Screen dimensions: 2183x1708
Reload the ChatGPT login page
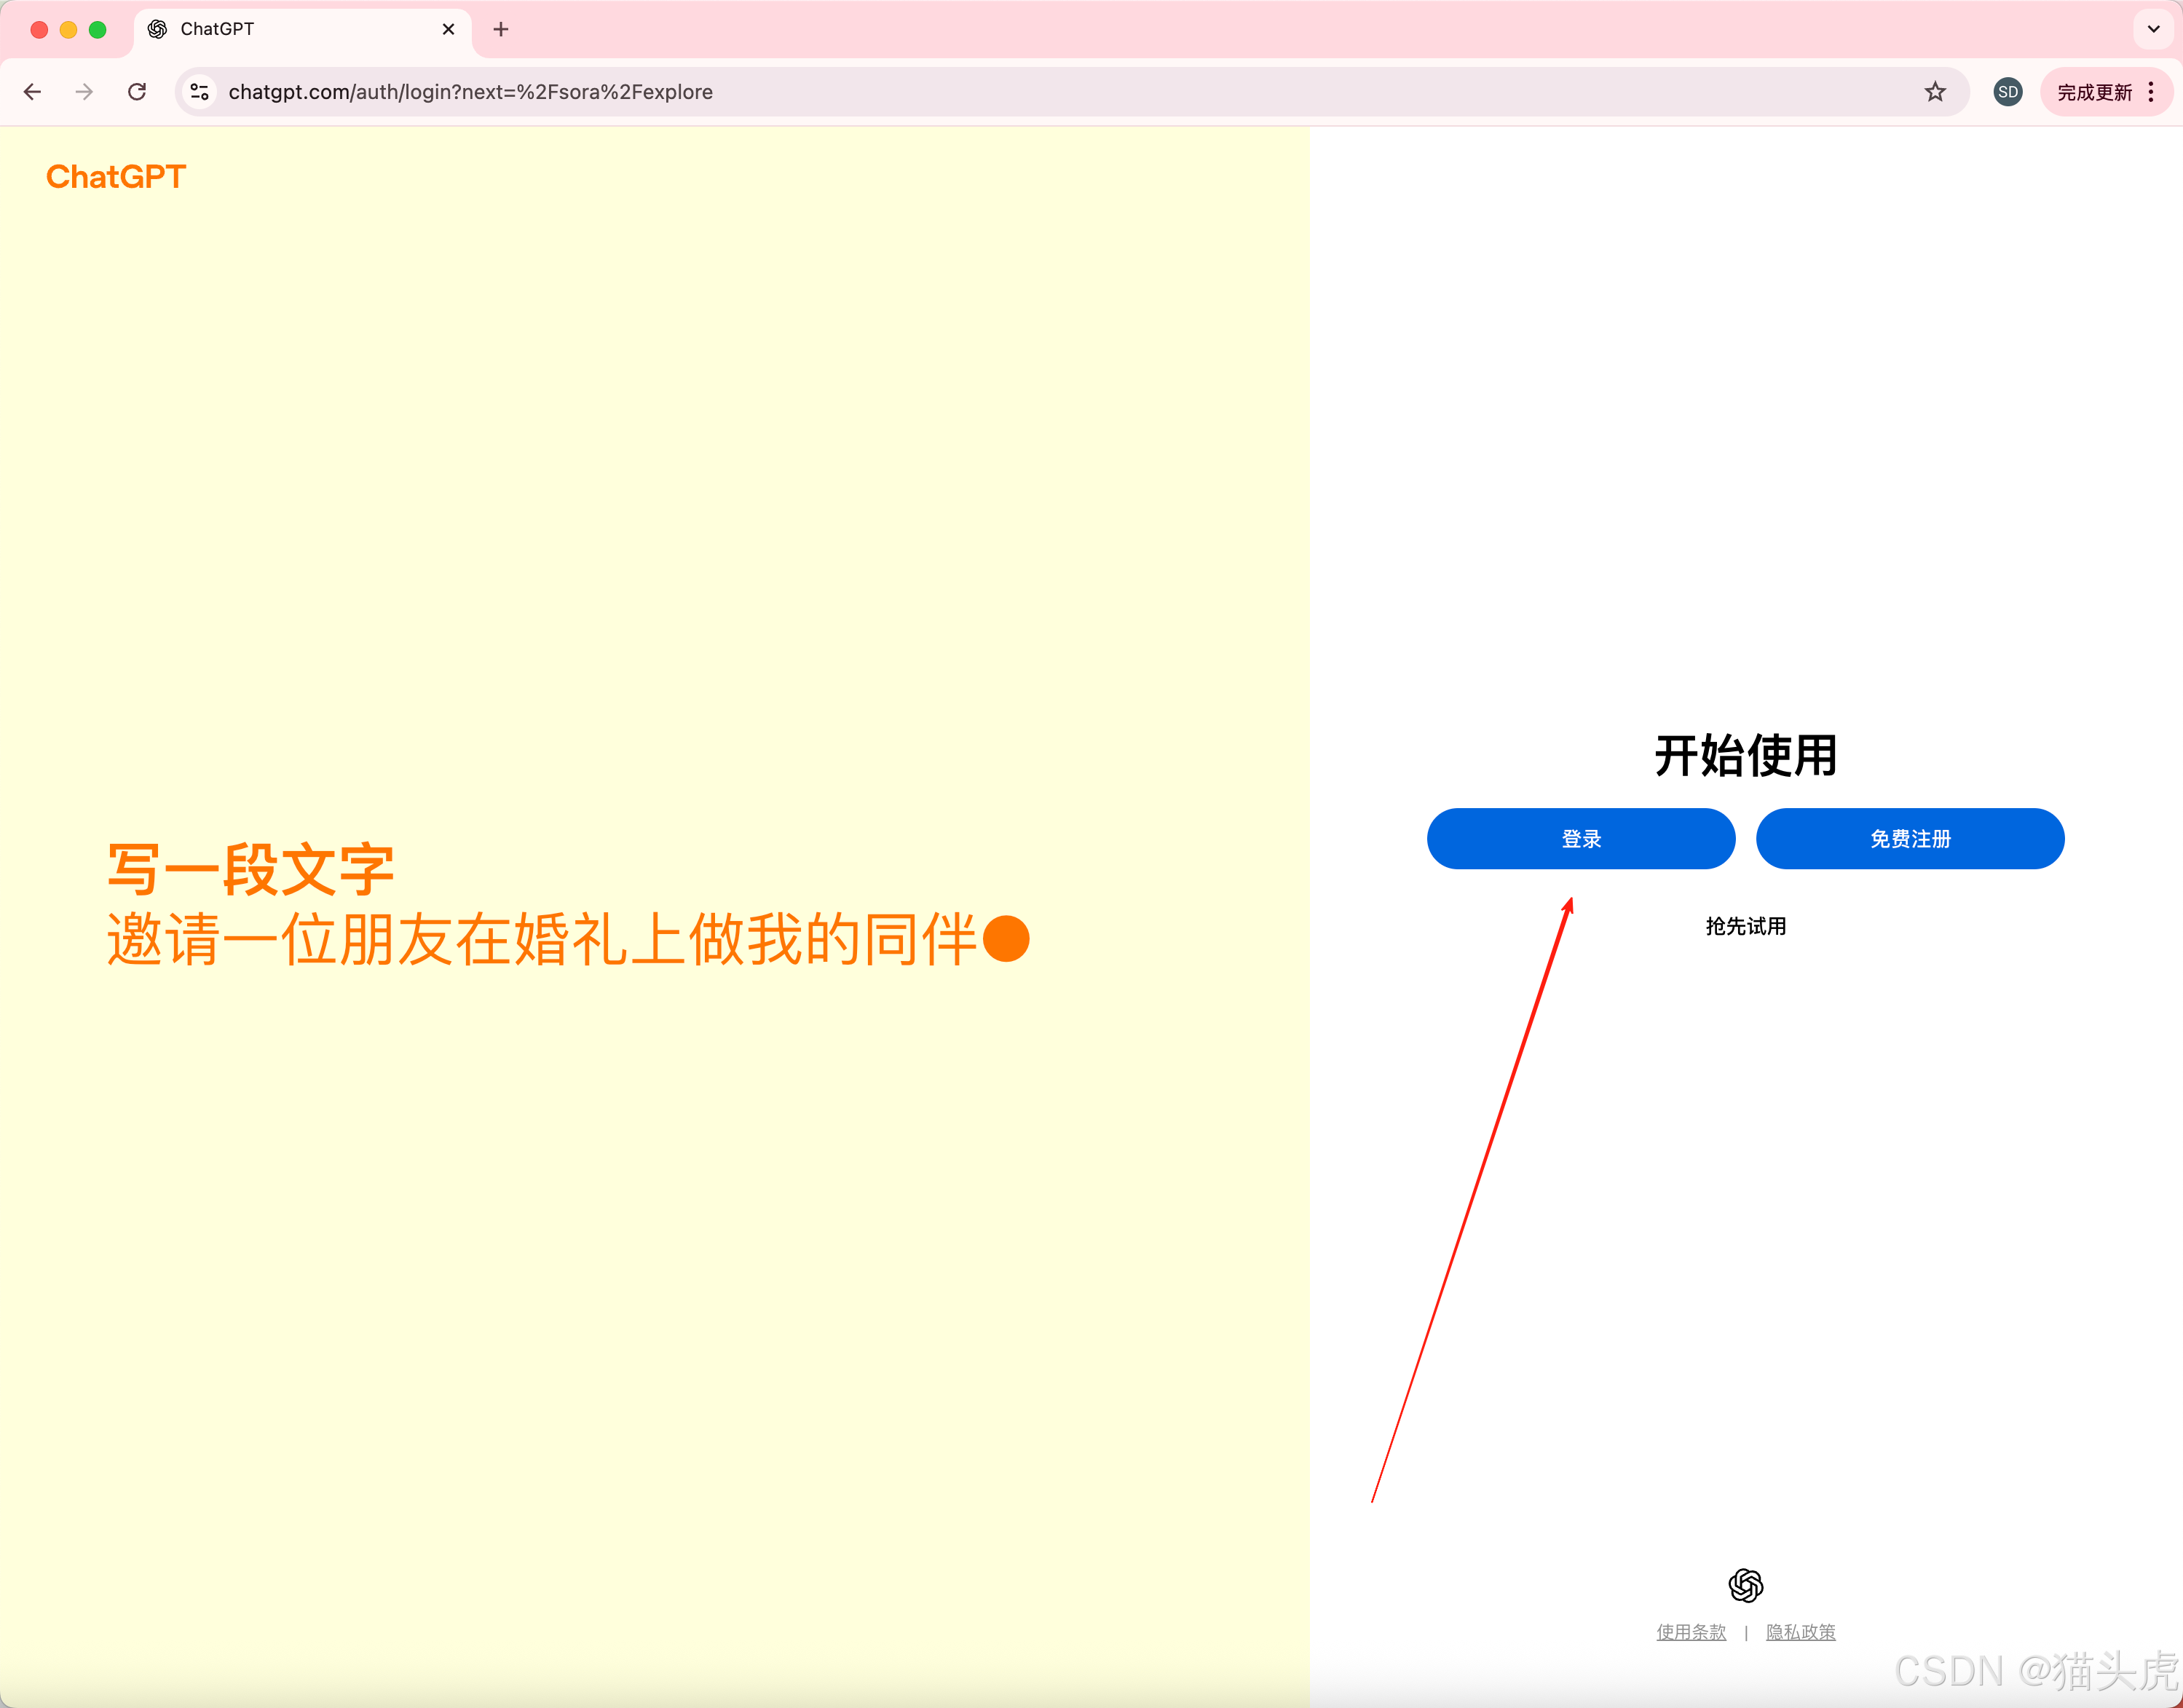(138, 92)
